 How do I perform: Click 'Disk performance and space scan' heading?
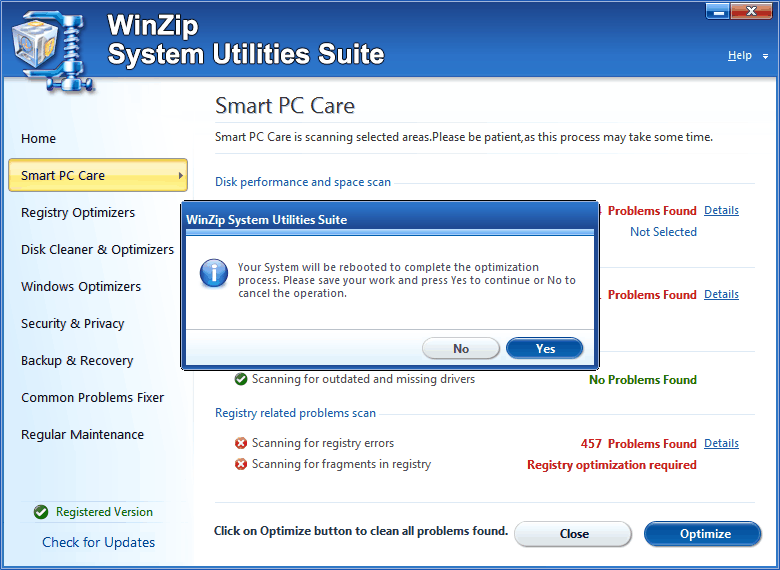[x=303, y=182]
